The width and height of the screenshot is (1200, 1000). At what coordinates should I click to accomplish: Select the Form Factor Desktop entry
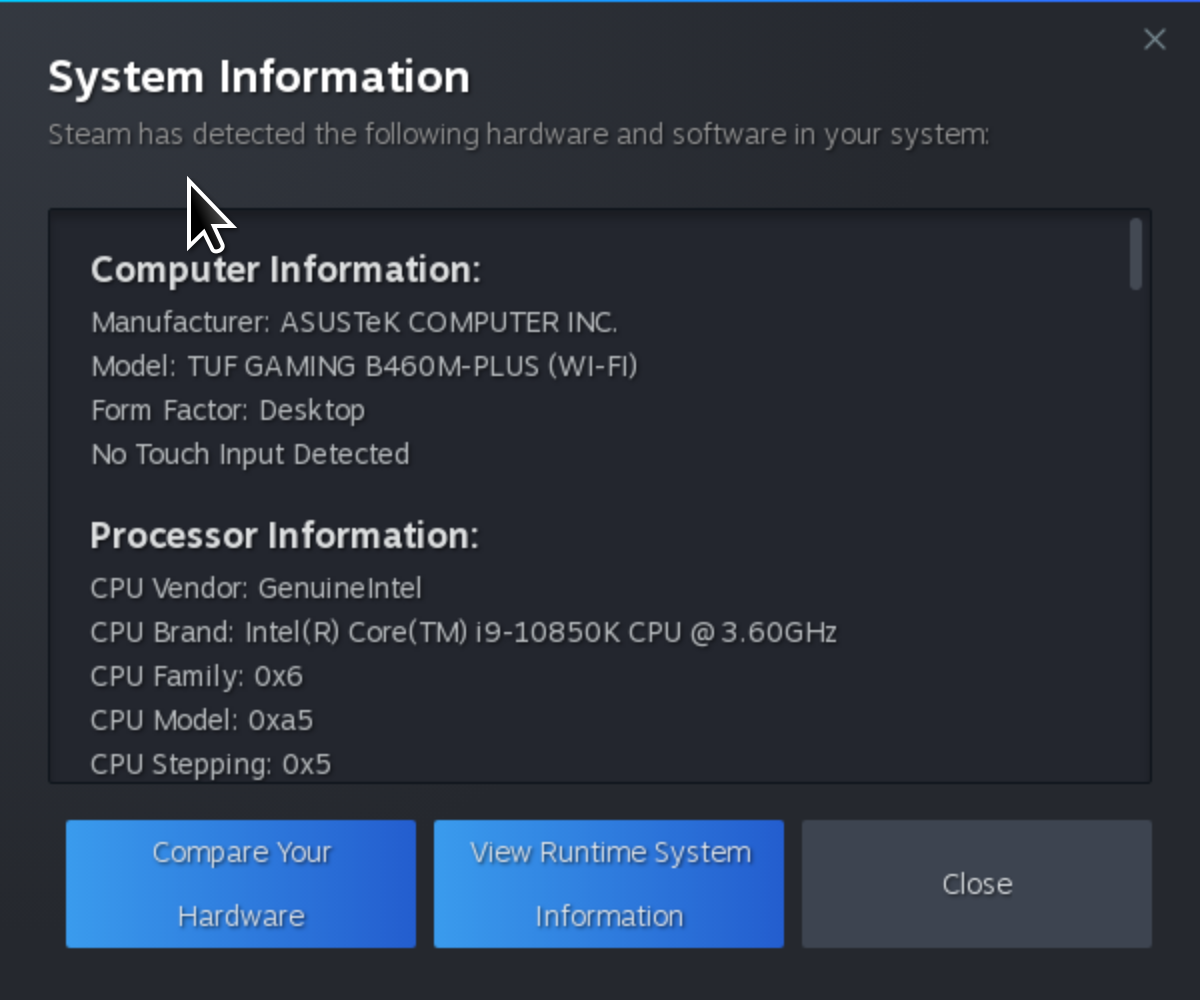click(227, 410)
